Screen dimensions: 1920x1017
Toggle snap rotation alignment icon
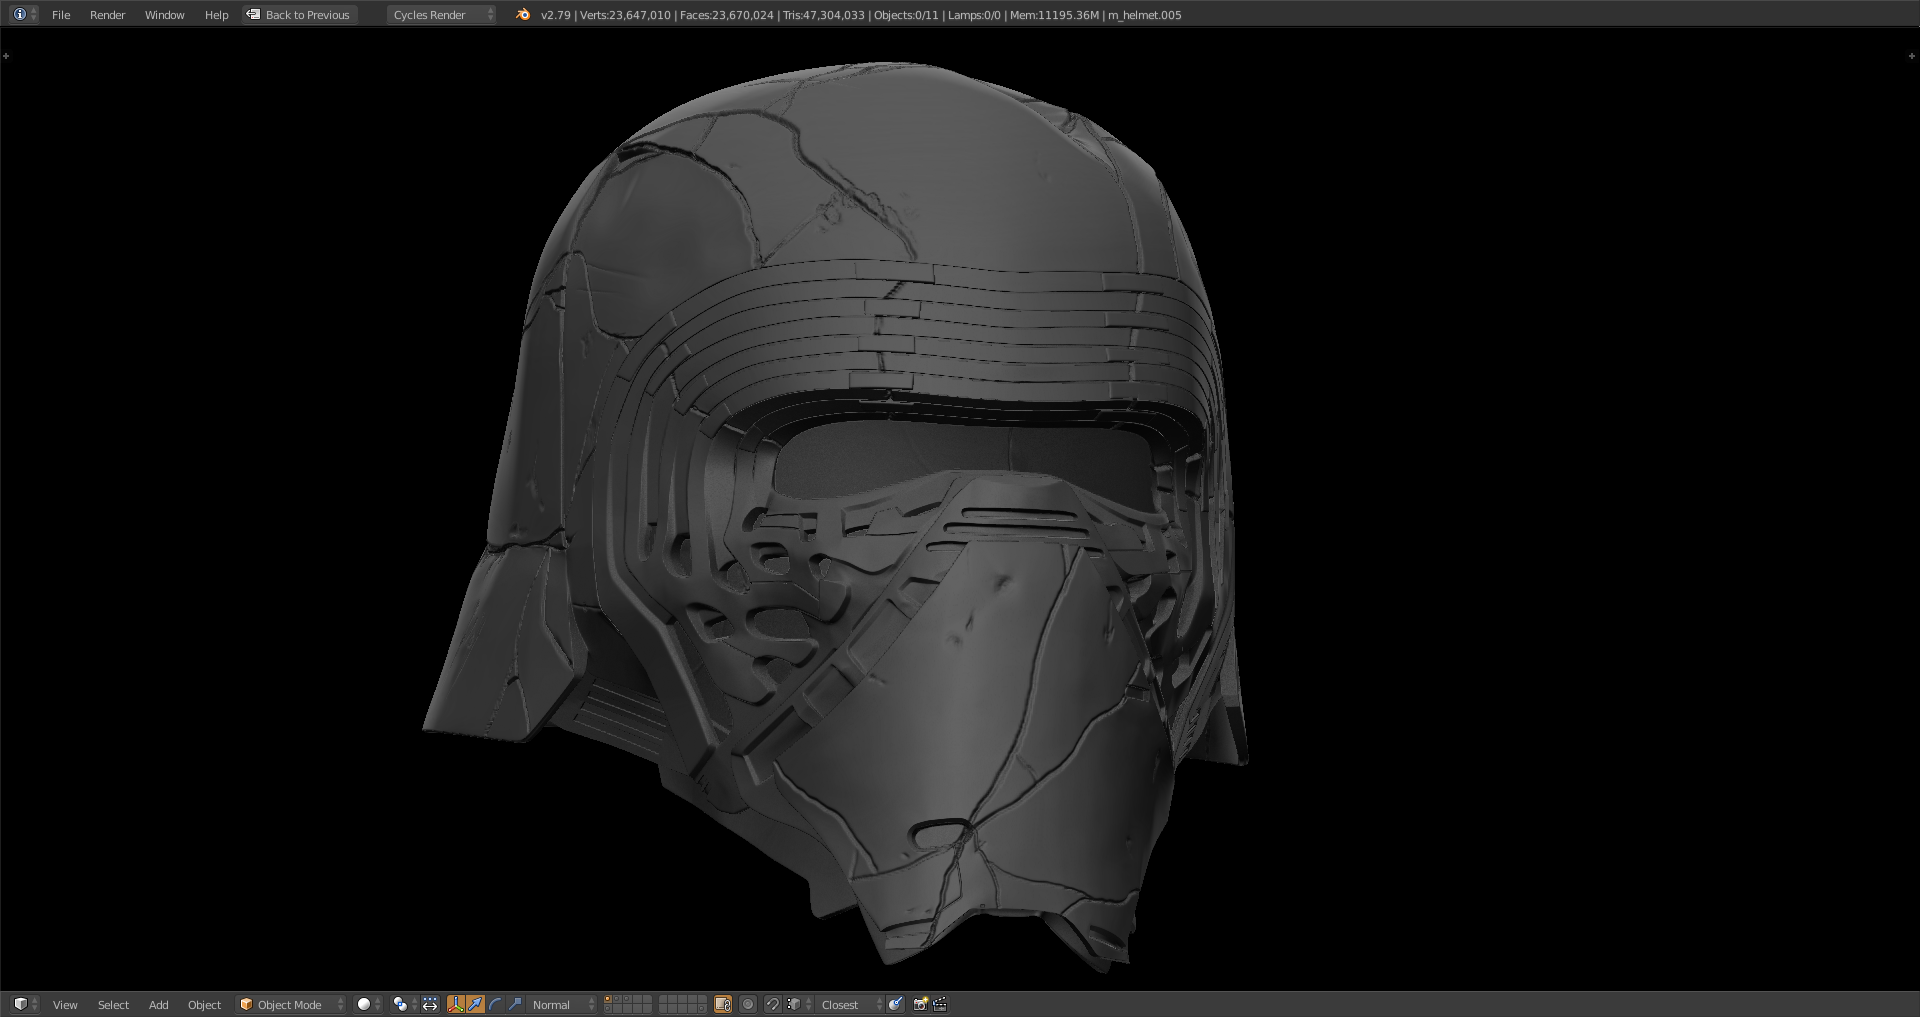(896, 1004)
